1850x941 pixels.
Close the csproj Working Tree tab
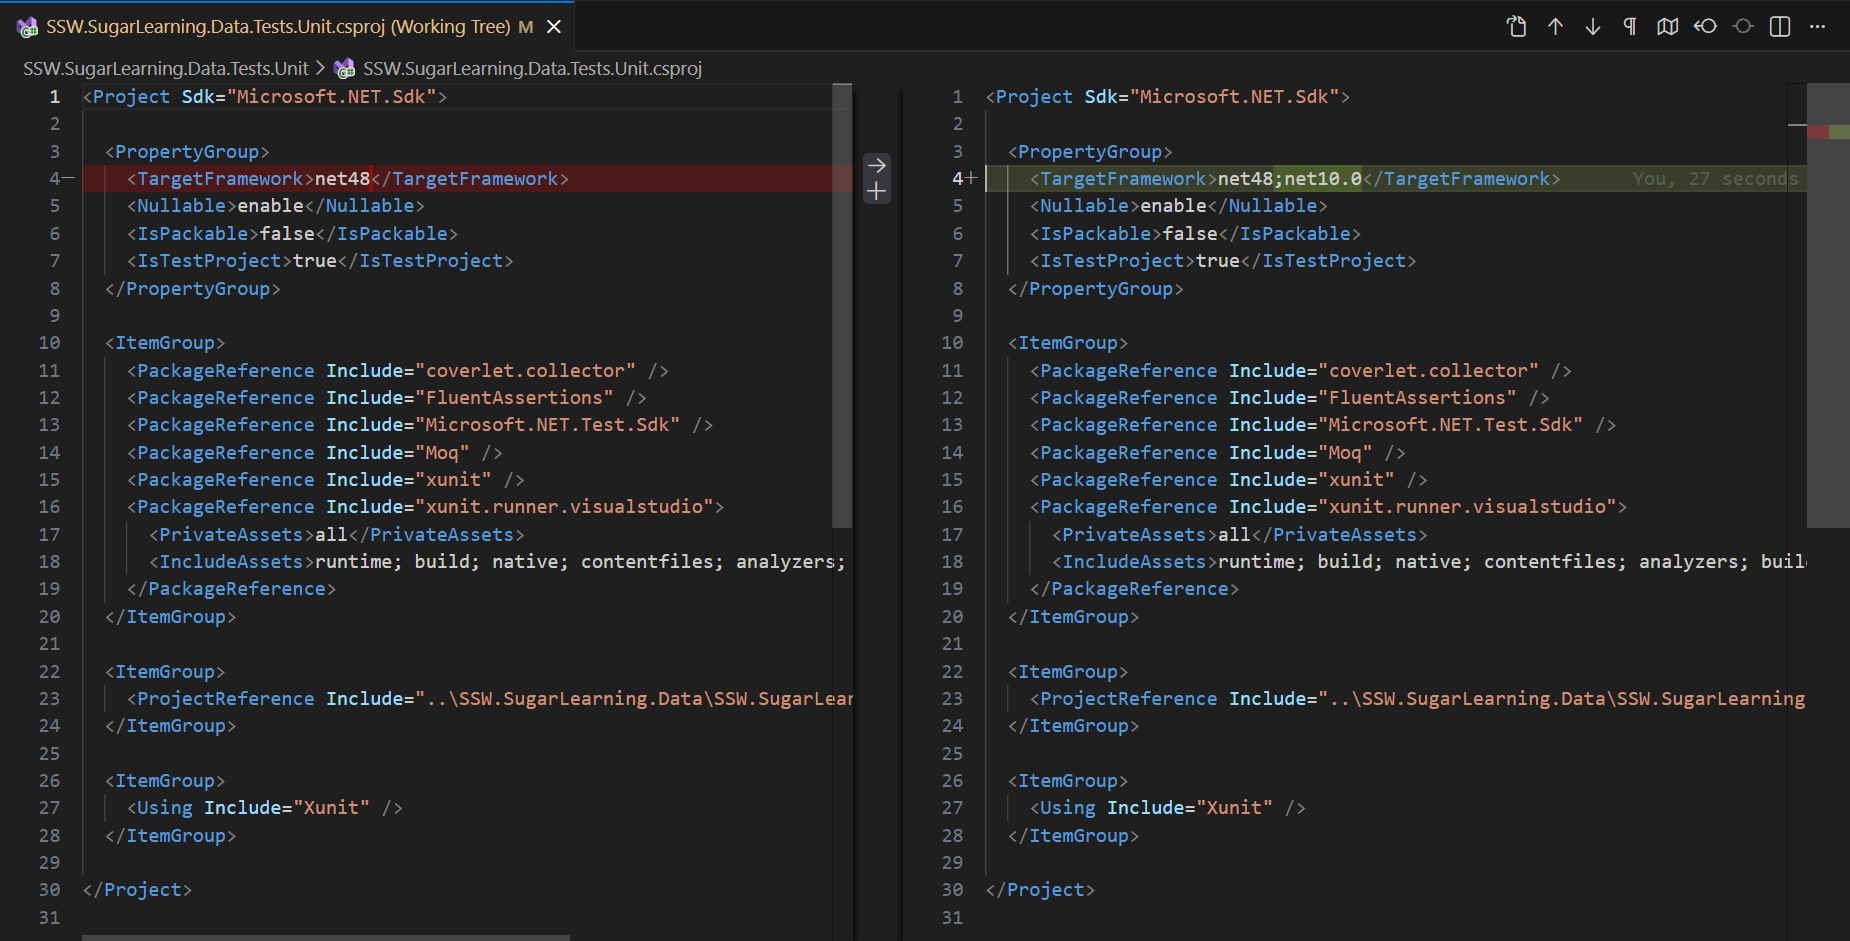click(x=554, y=27)
